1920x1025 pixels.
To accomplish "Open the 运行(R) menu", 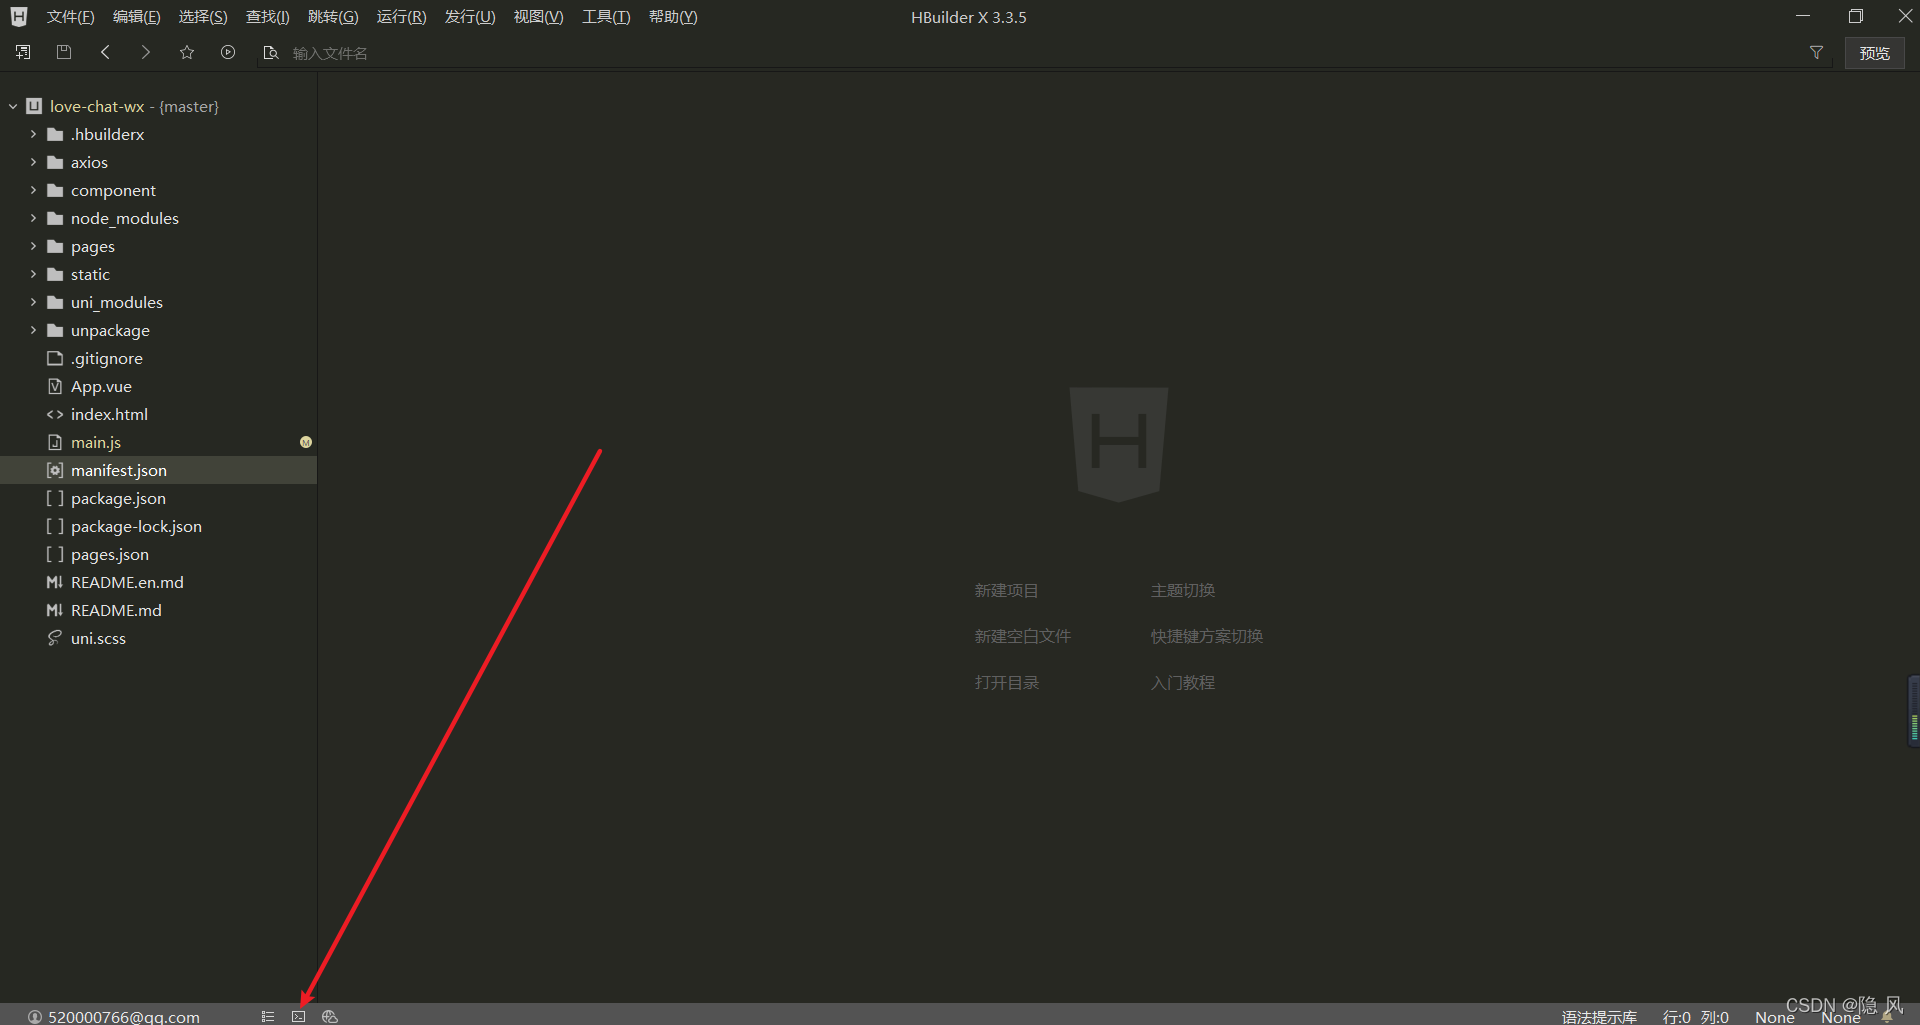I will coord(401,17).
